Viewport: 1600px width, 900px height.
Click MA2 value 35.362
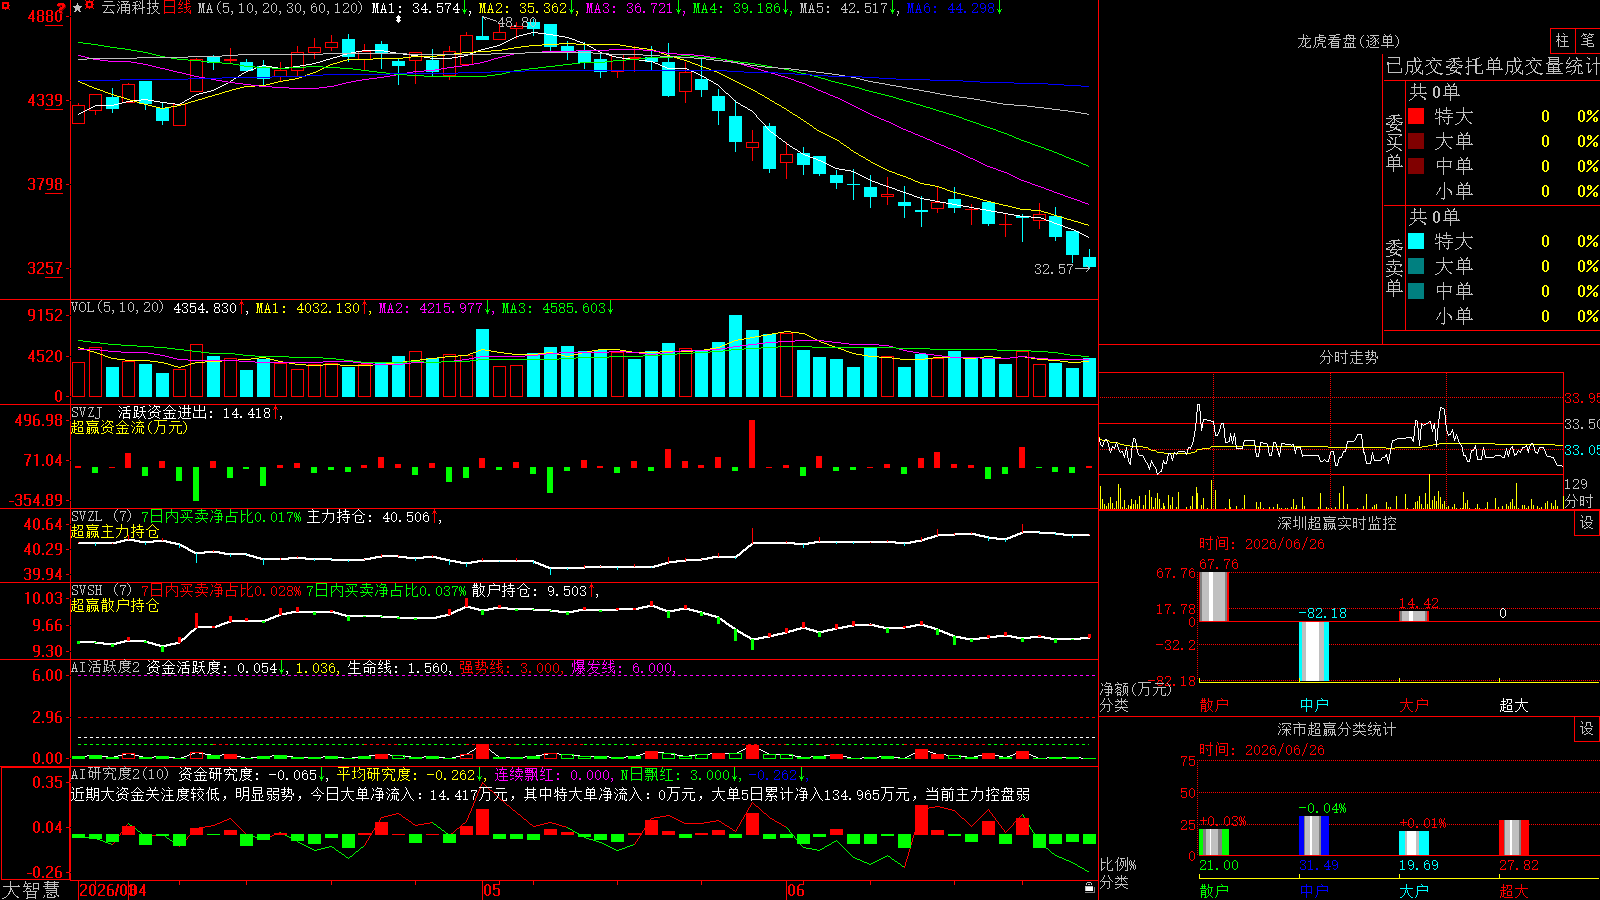(543, 8)
